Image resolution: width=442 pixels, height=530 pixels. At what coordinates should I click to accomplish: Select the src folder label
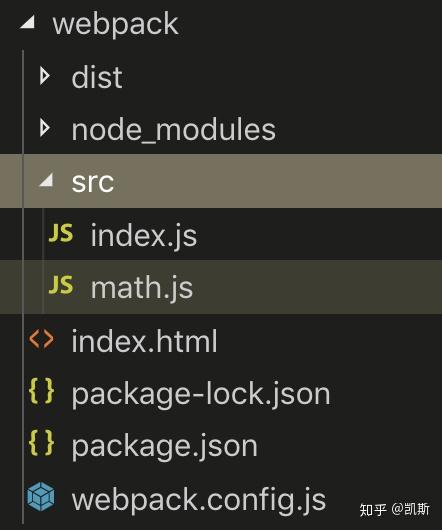pos(93,182)
